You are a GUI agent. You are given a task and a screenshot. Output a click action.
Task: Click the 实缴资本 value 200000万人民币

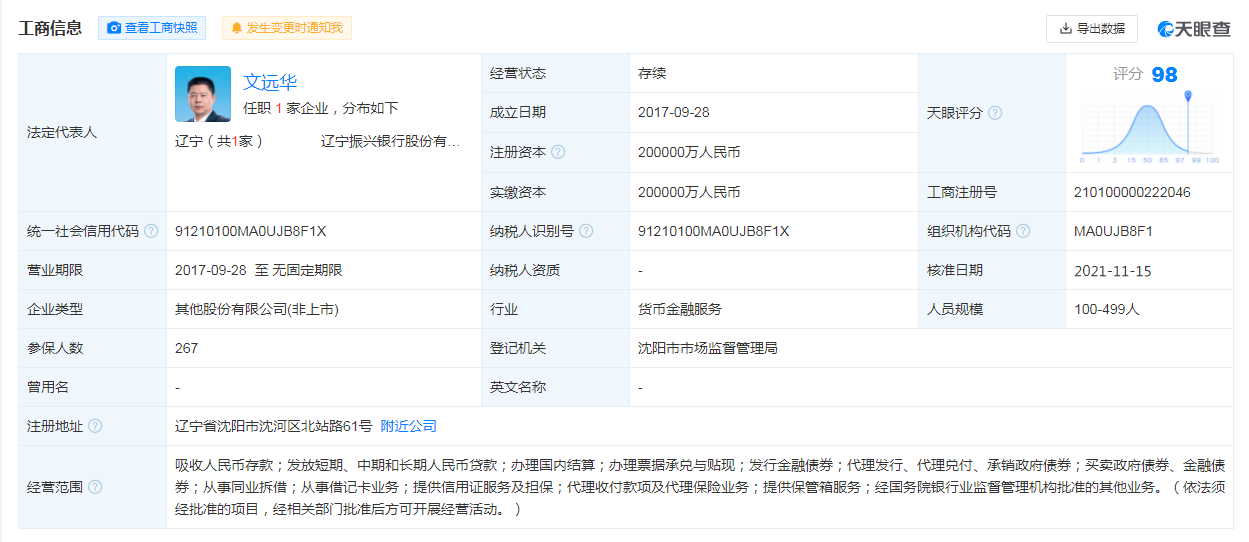[x=689, y=192]
